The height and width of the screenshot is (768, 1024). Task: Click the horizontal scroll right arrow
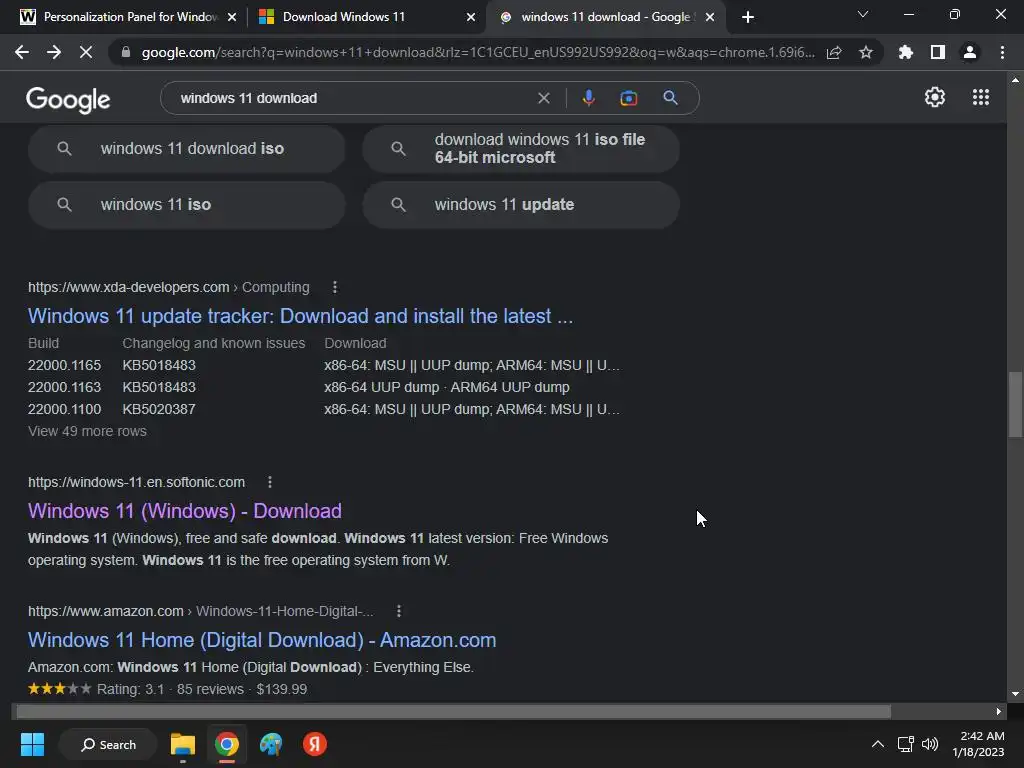998,711
